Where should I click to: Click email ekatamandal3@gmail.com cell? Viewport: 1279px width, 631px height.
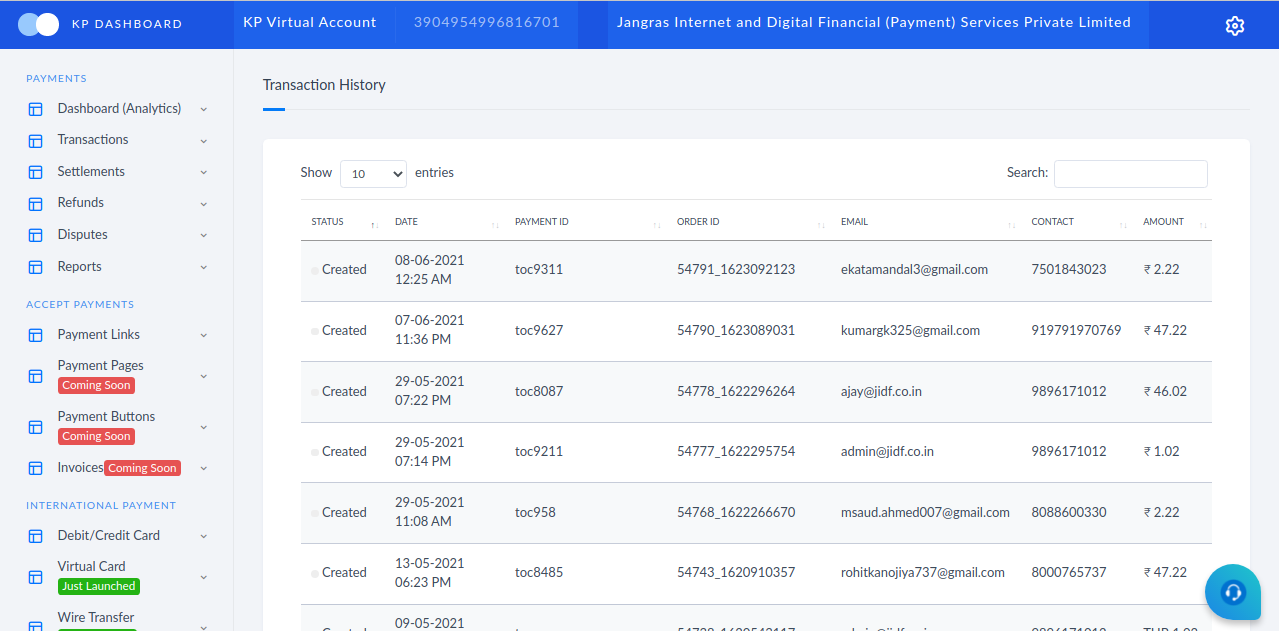click(x=914, y=269)
